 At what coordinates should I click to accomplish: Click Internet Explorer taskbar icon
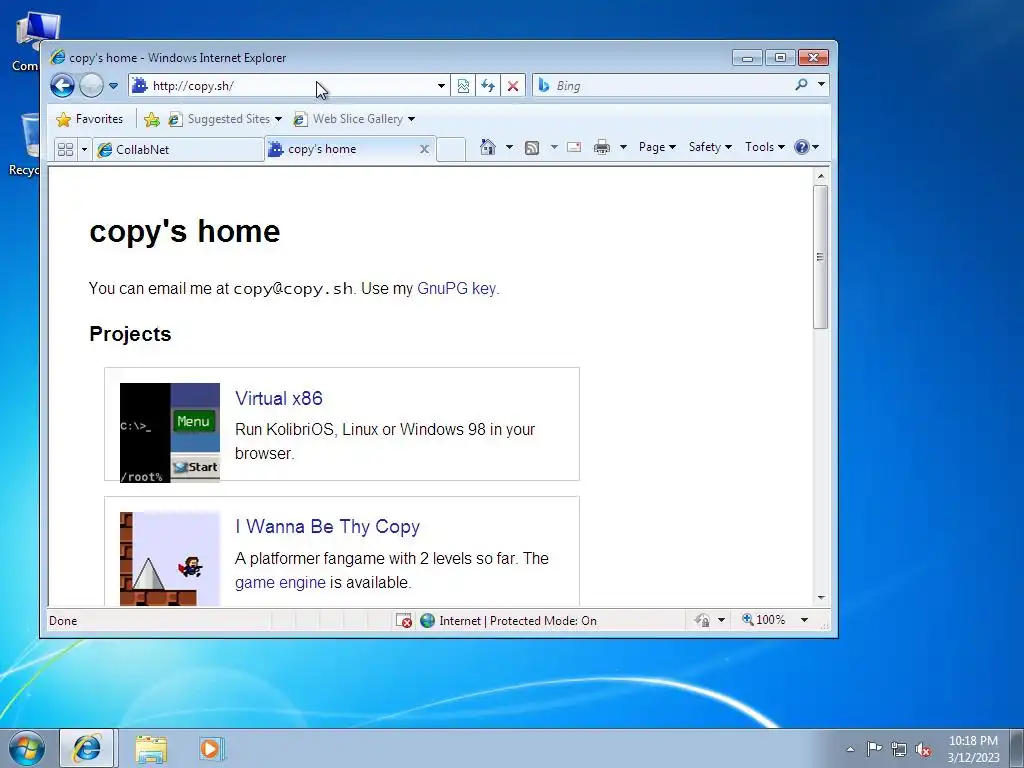(x=88, y=748)
